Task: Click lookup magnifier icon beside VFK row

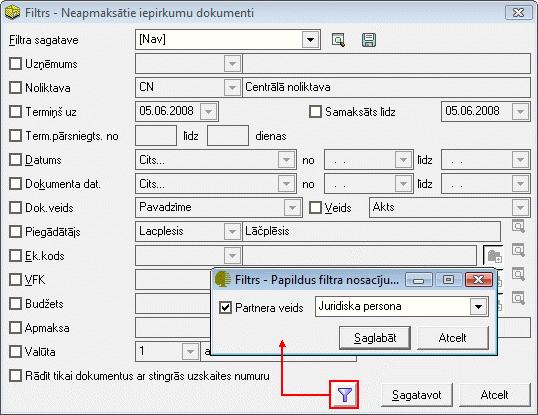Action: coord(518,274)
